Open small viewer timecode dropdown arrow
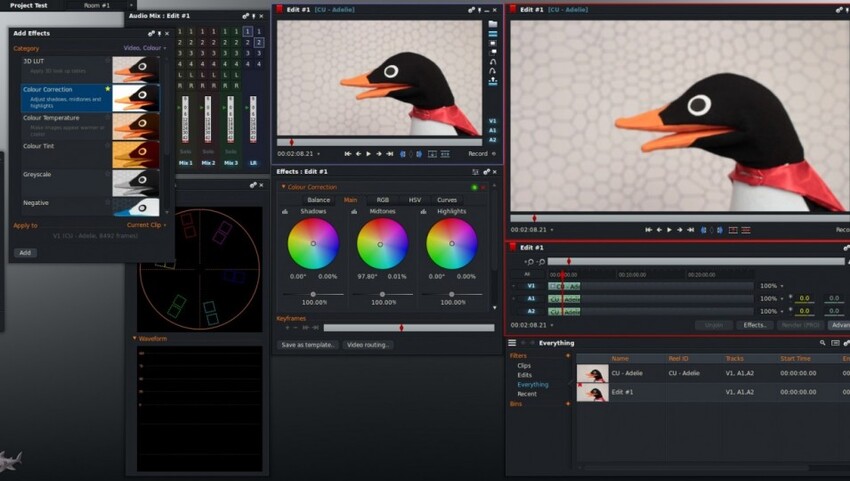Image resolution: width=850 pixels, height=481 pixels. point(319,154)
